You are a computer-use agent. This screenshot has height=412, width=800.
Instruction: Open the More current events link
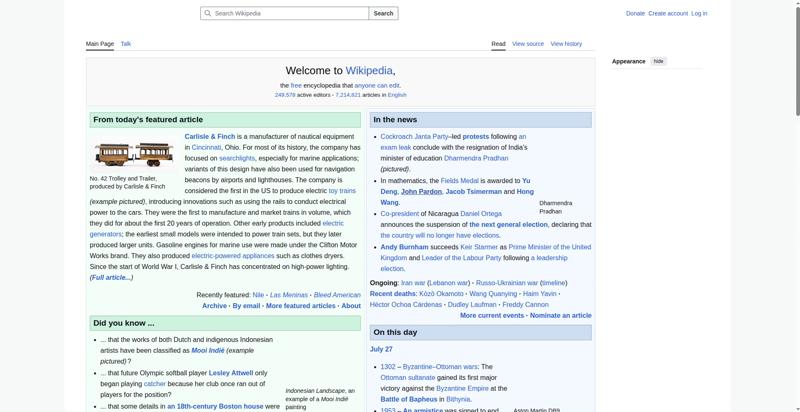(x=492, y=316)
